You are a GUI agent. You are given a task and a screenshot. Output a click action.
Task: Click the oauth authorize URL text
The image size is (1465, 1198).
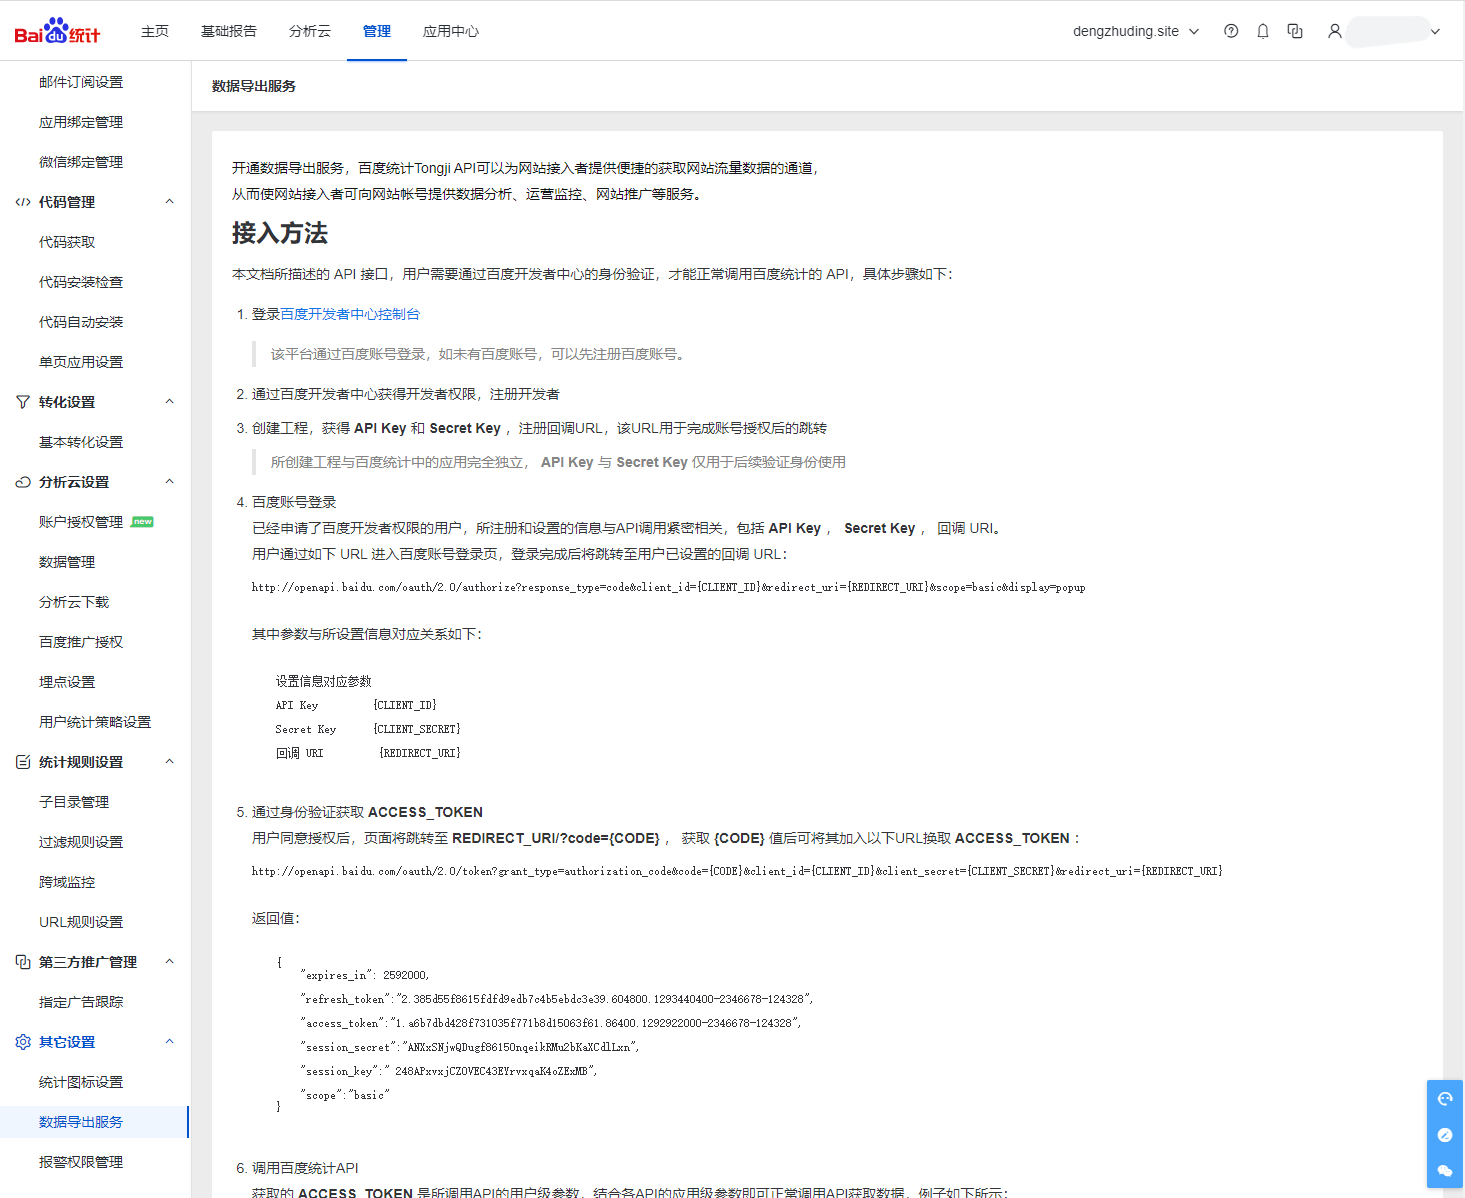(x=668, y=587)
